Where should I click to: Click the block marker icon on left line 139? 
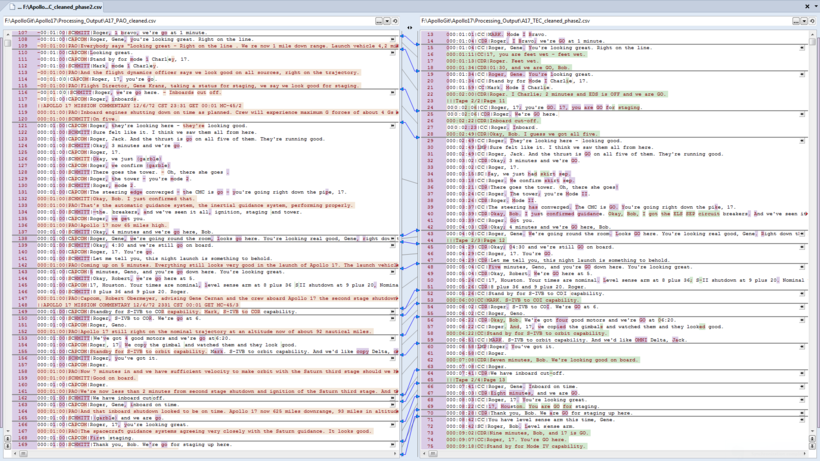point(393,245)
